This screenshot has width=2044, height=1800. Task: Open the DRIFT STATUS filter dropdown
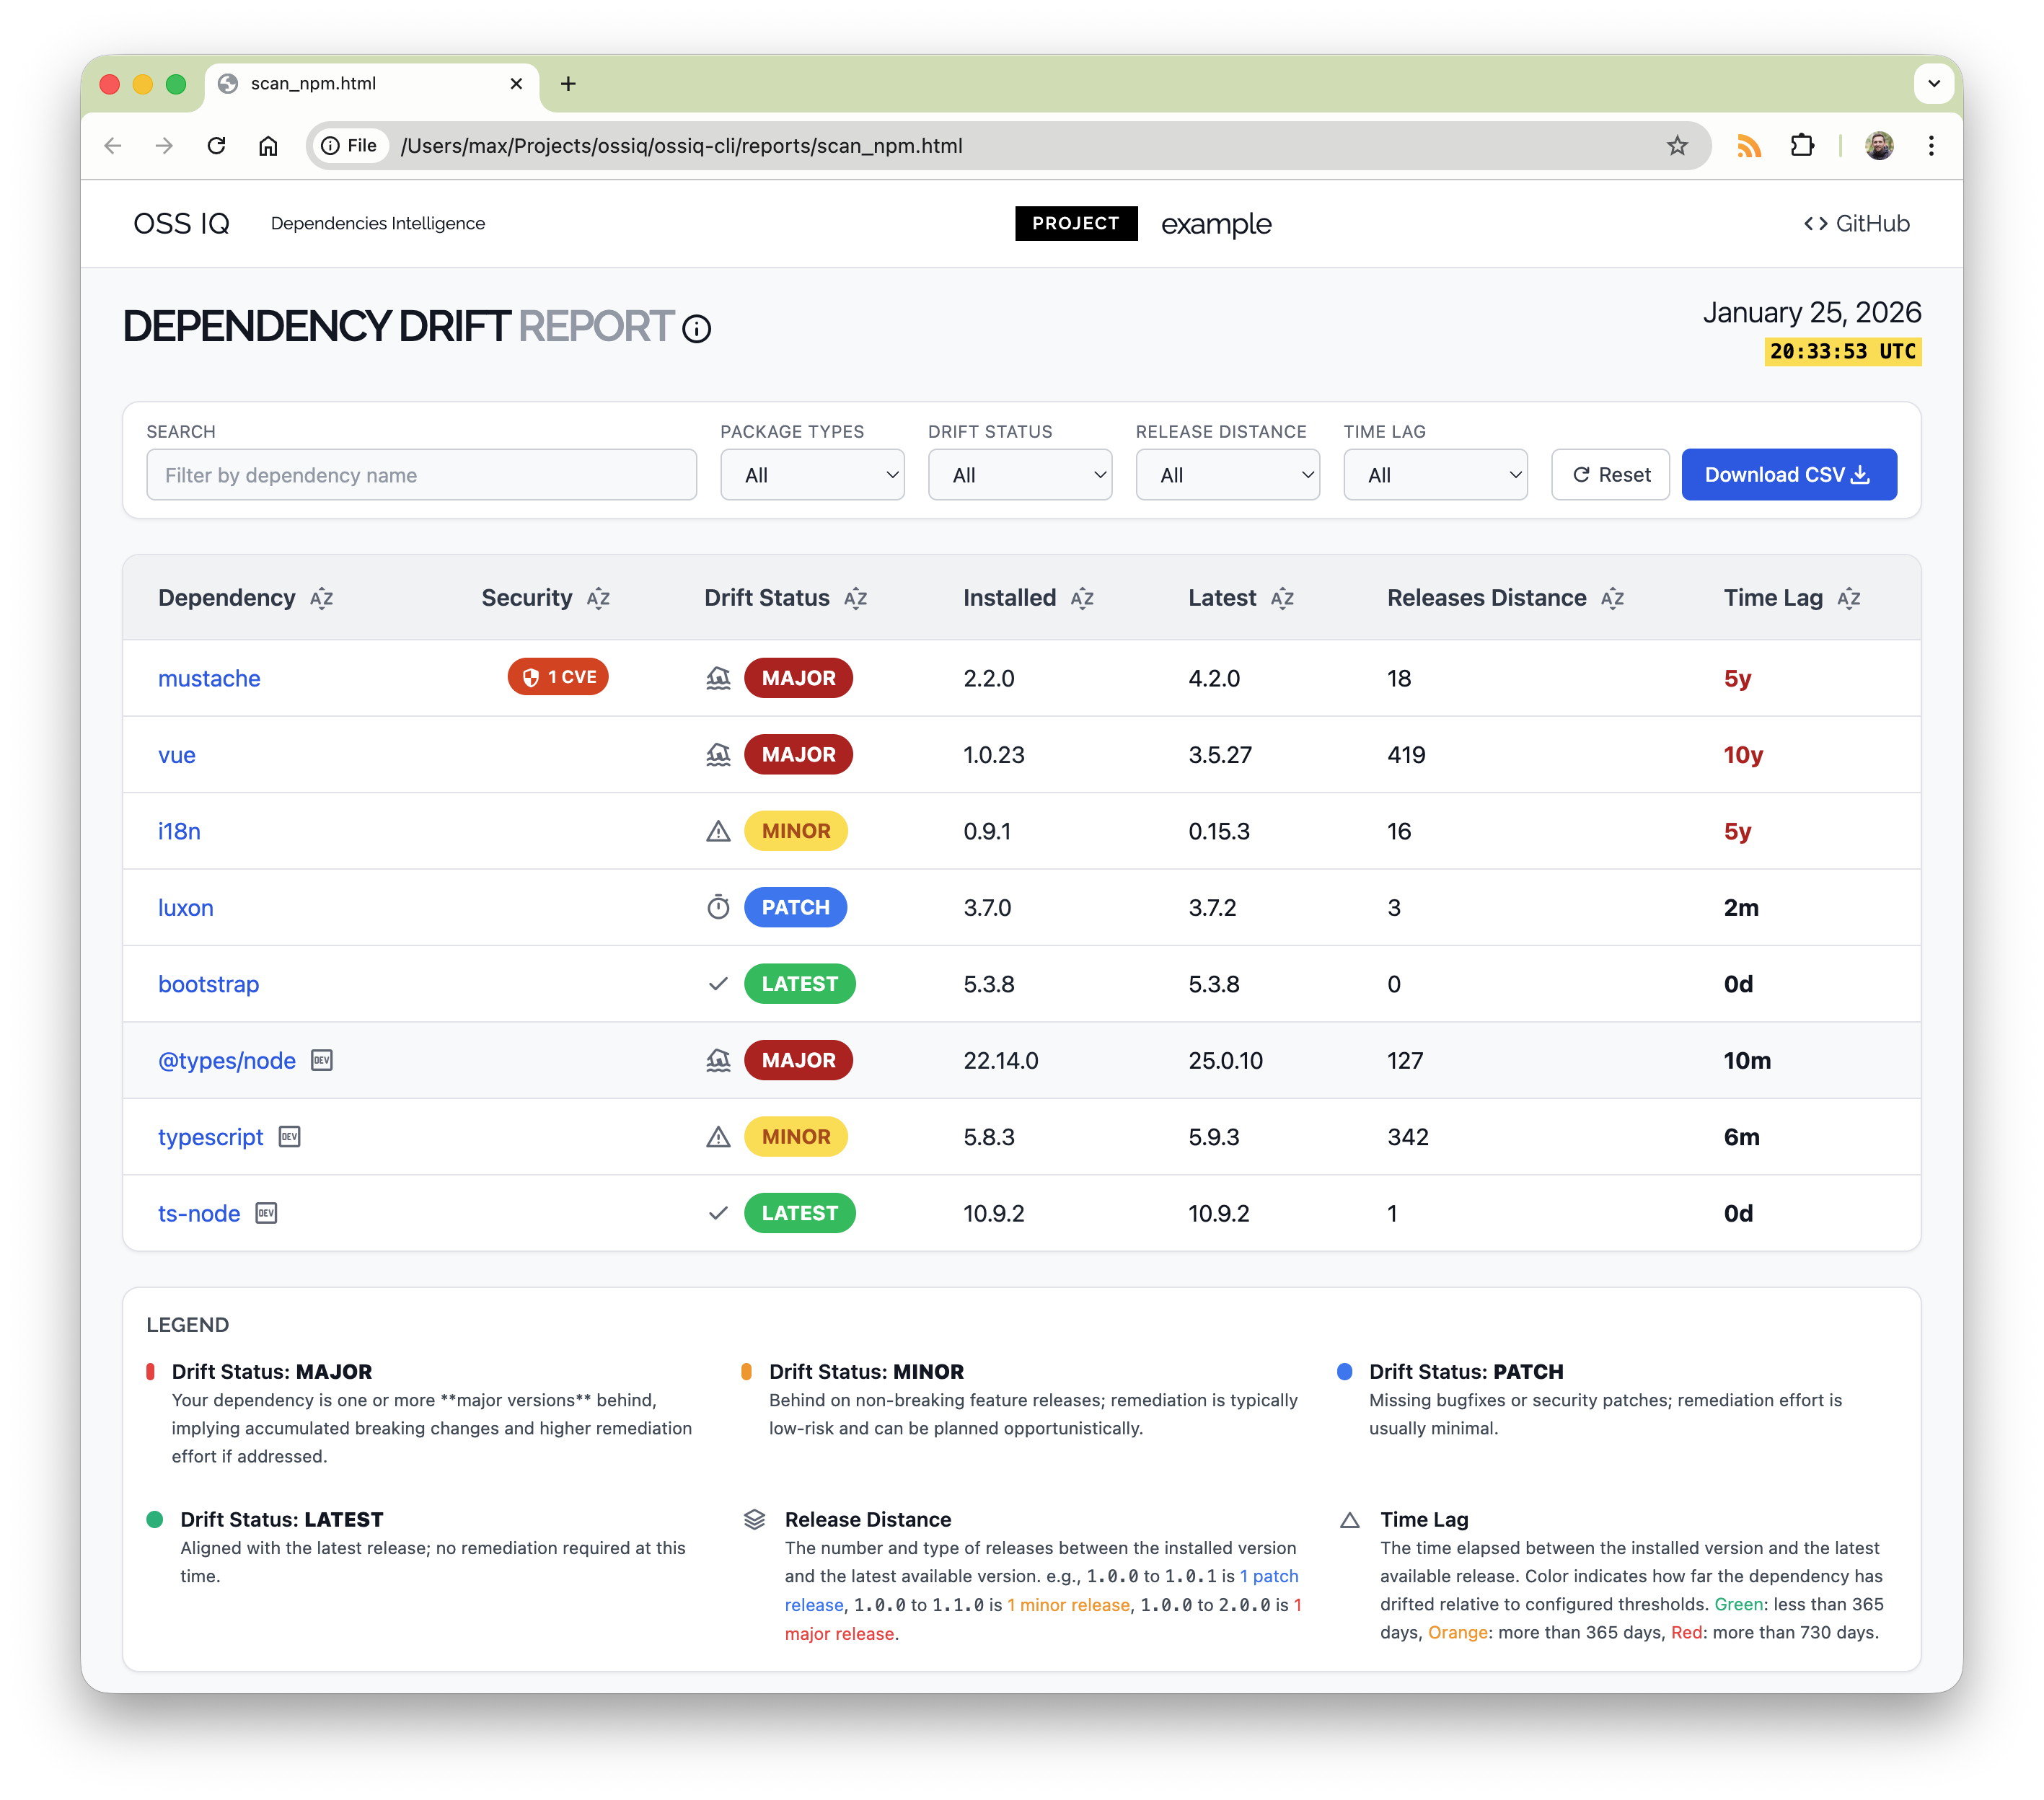[x=1020, y=475]
